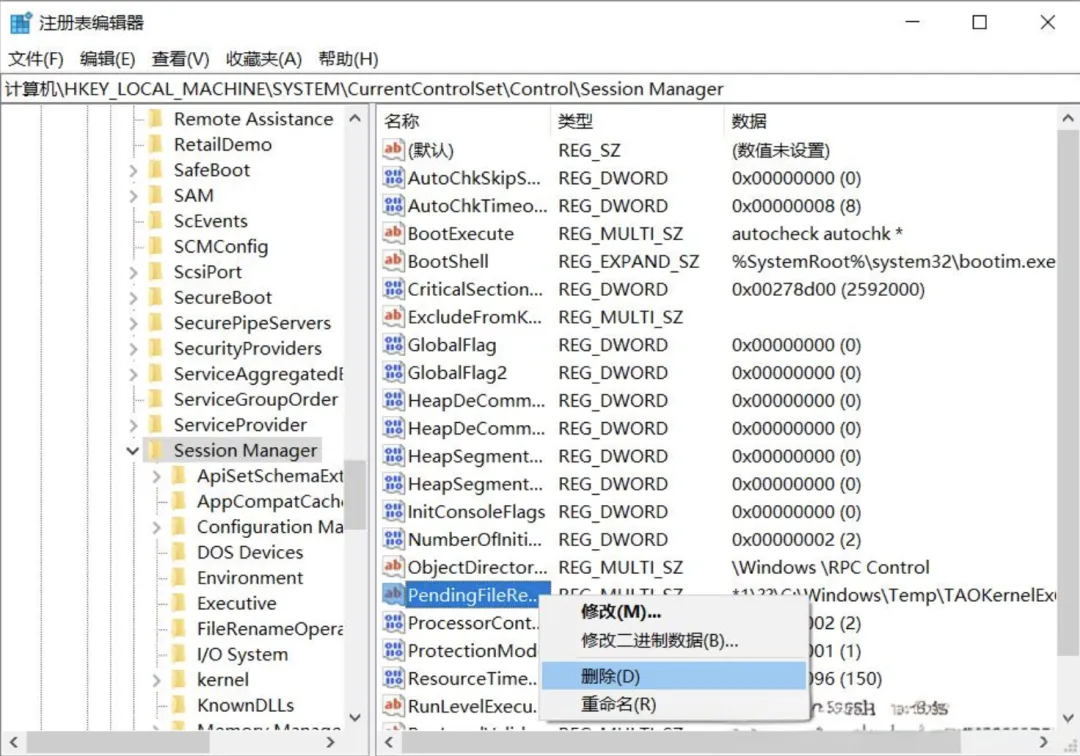Viewport: 1080px width, 756px height.
Task: Open the 编辑(E) menu
Action: tap(107, 59)
